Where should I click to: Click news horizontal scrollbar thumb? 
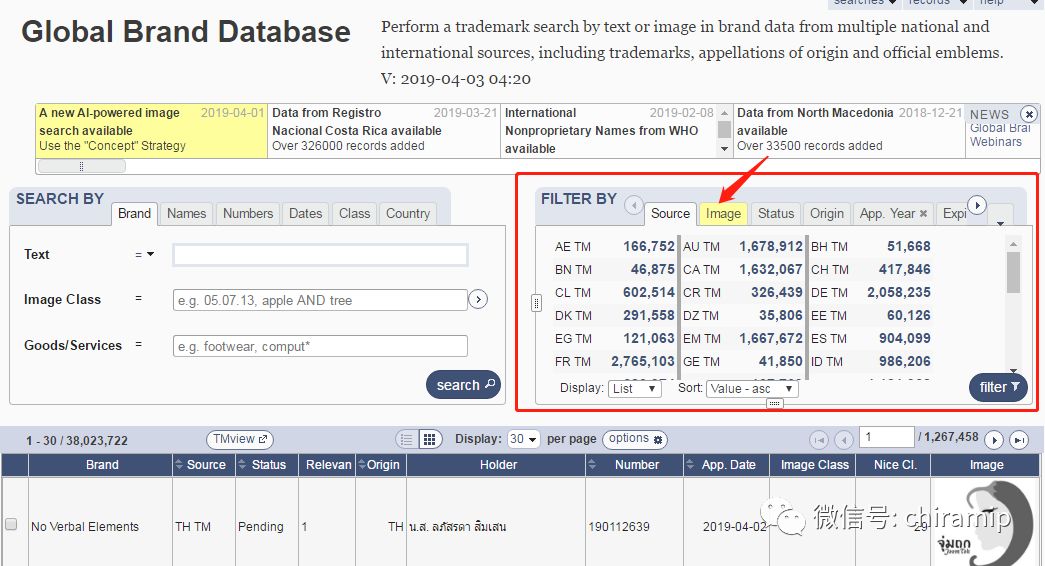click(x=81, y=166)
